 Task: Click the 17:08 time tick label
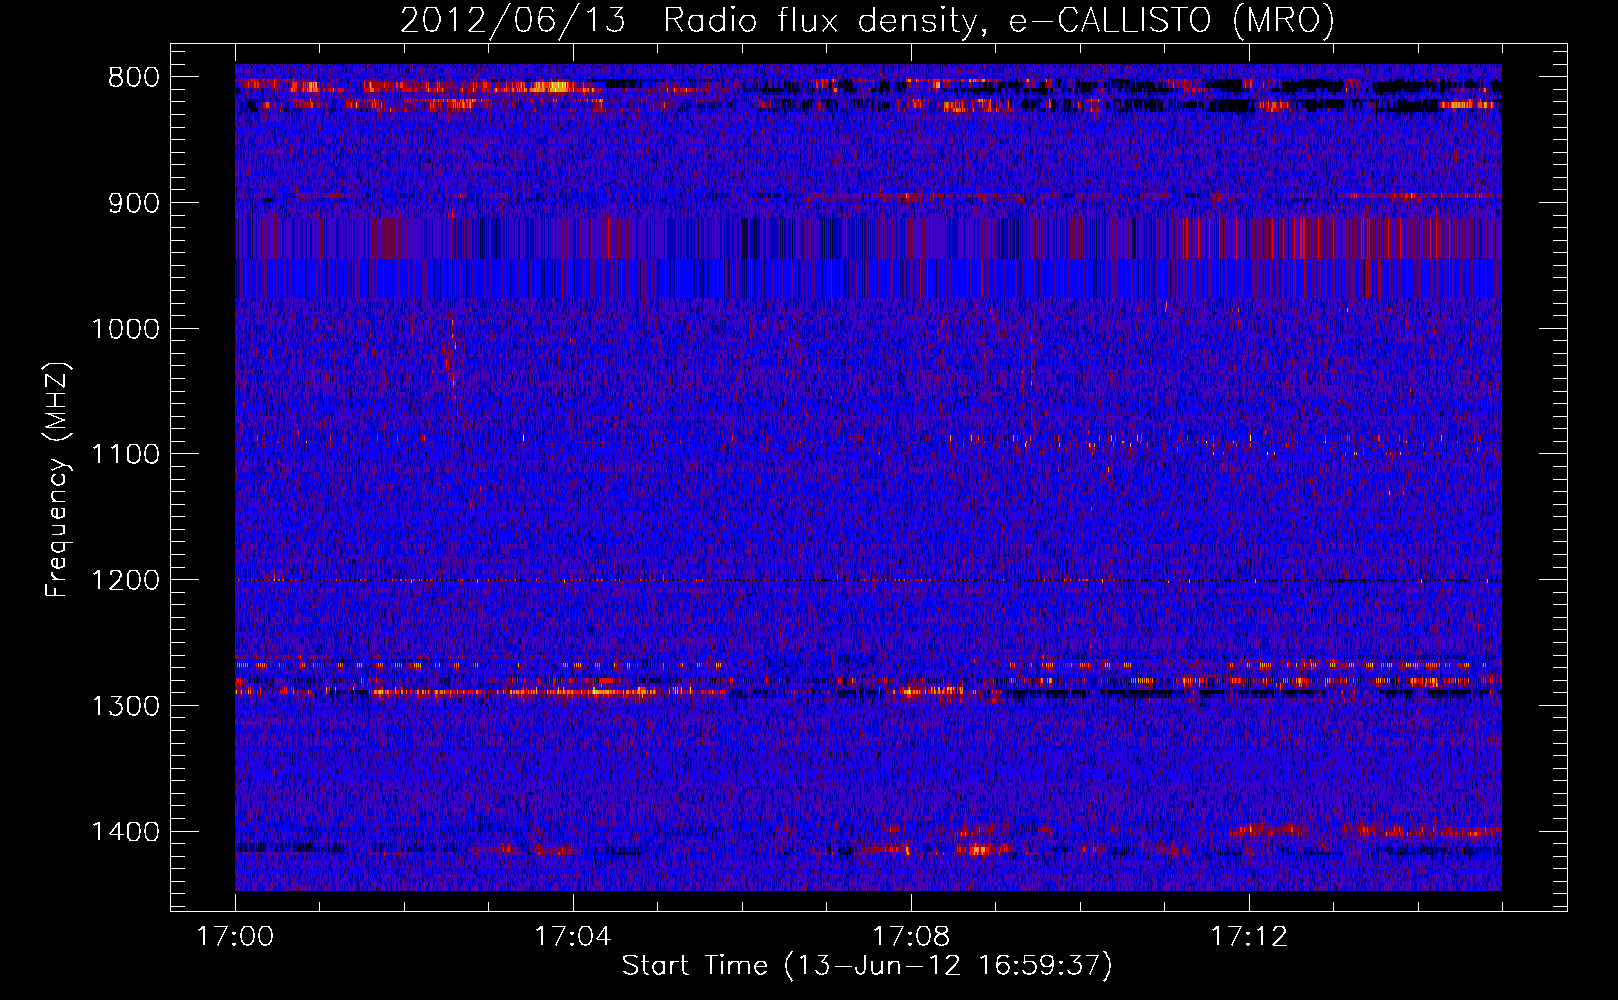coord(911,937)
